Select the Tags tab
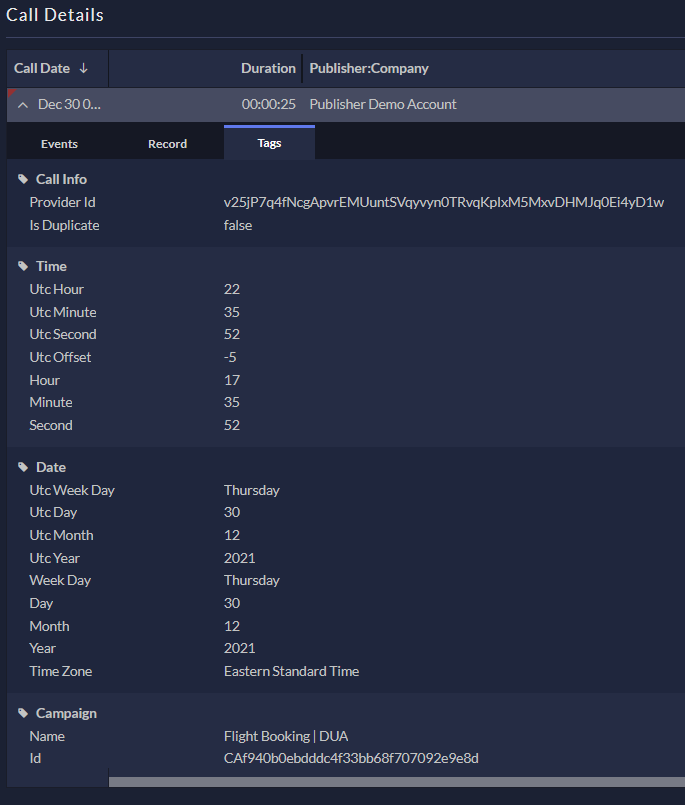685x805 pixels. [x=269, y=143]
